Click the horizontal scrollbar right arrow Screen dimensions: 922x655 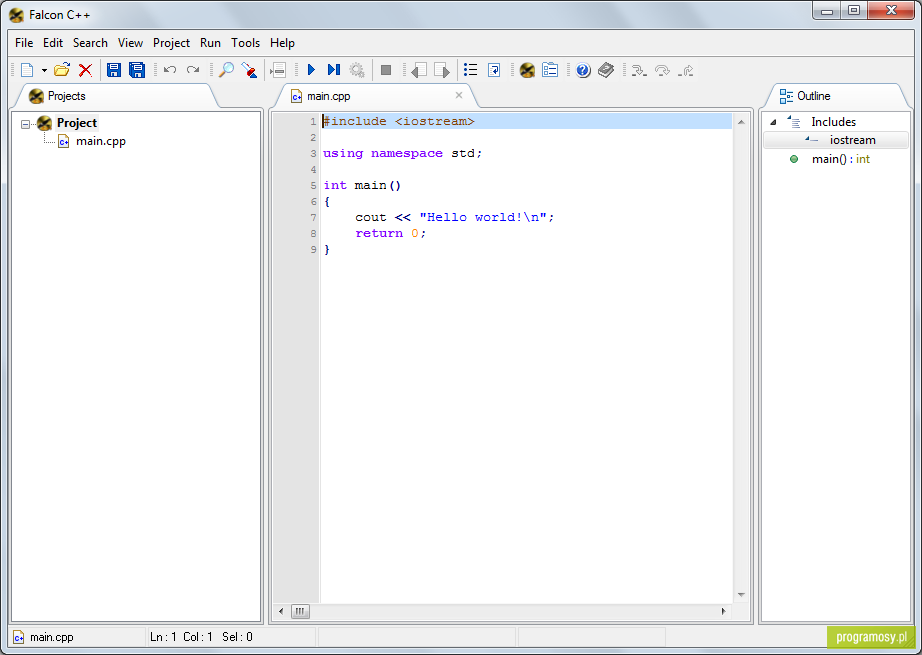(723, 611)
